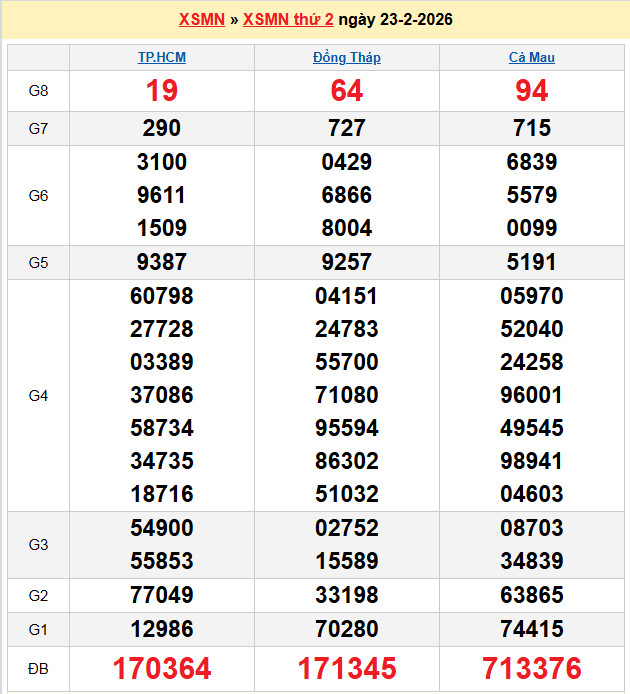The height and width of the screenshot is (694, 630).
Task: Click TP.HCM special prize number 170364
Action: (162, 668)
